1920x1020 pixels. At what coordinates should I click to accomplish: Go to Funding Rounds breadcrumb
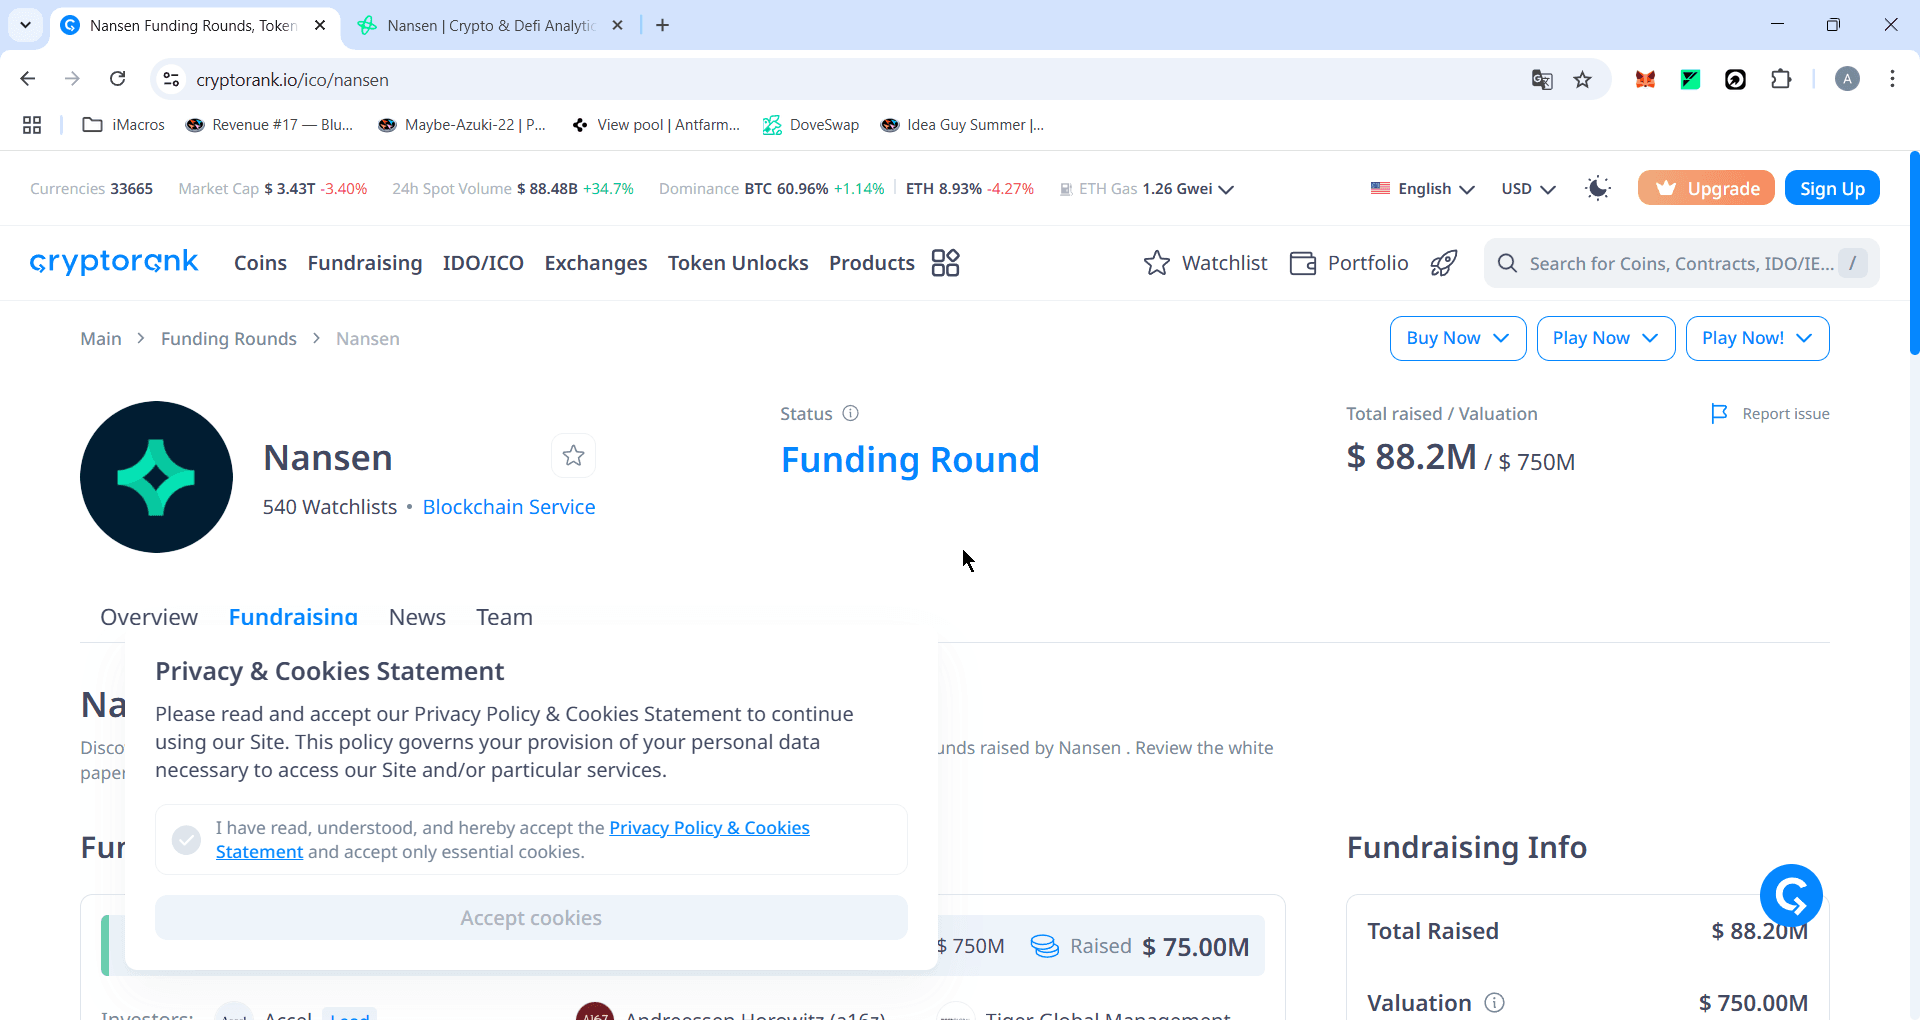pos(229,339)
